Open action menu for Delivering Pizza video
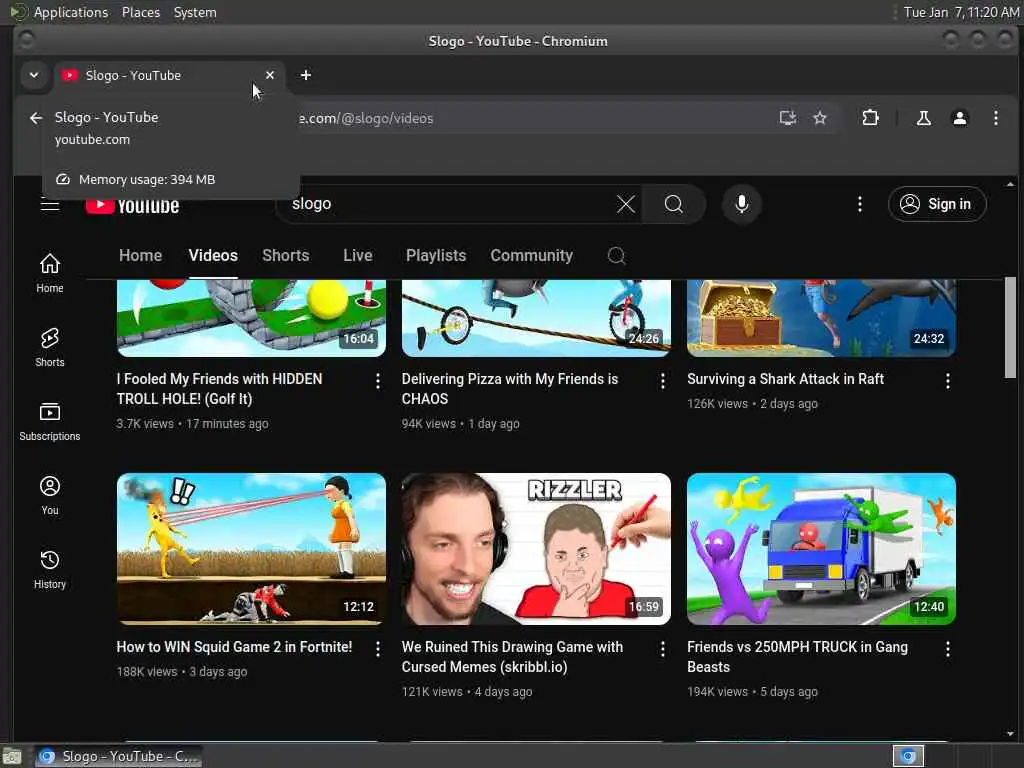Viewport: 1024px width, 768px height. coord(663,381)
